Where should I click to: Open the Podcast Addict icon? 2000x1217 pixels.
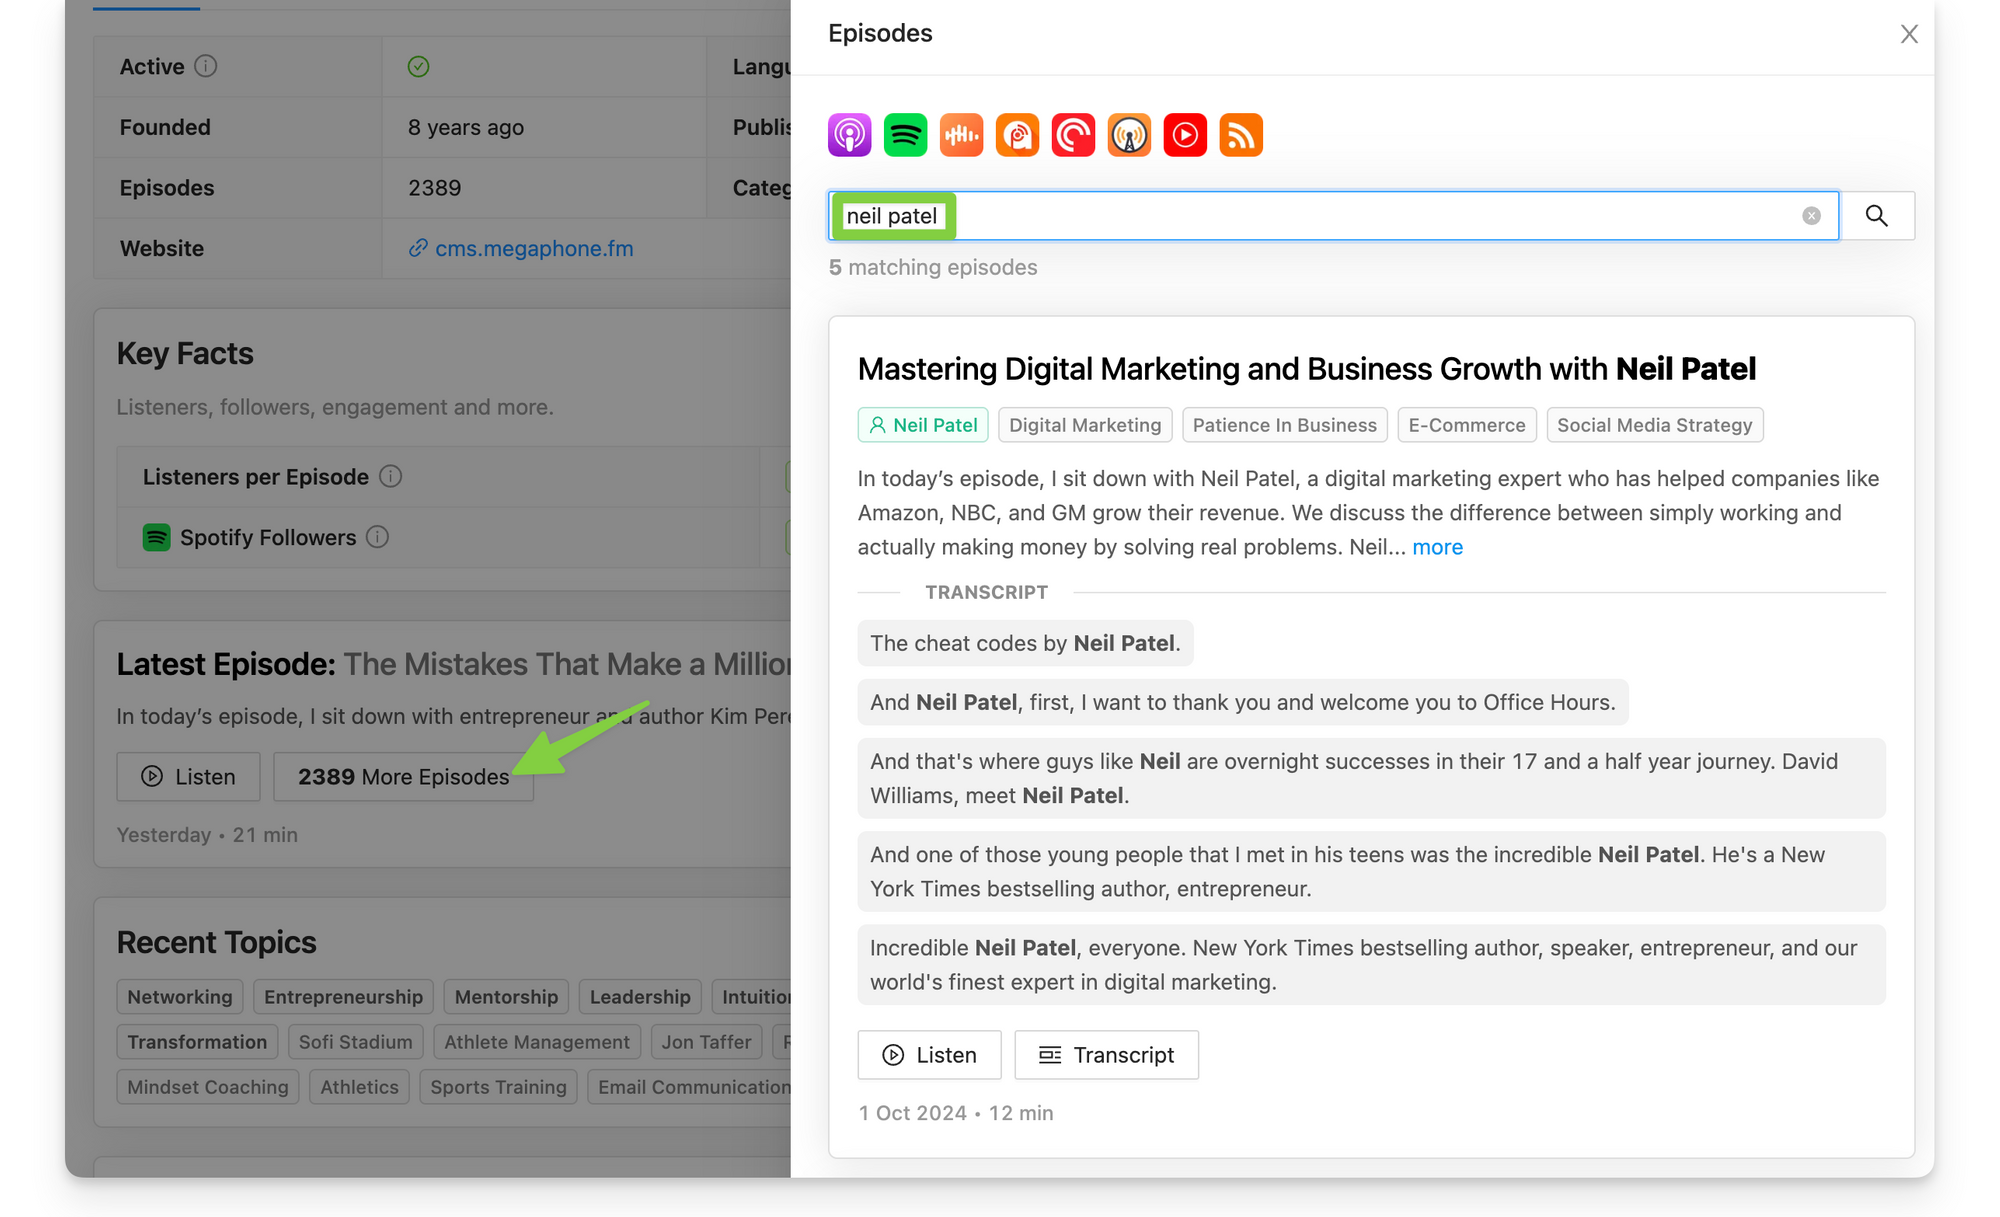point(1017,135)
